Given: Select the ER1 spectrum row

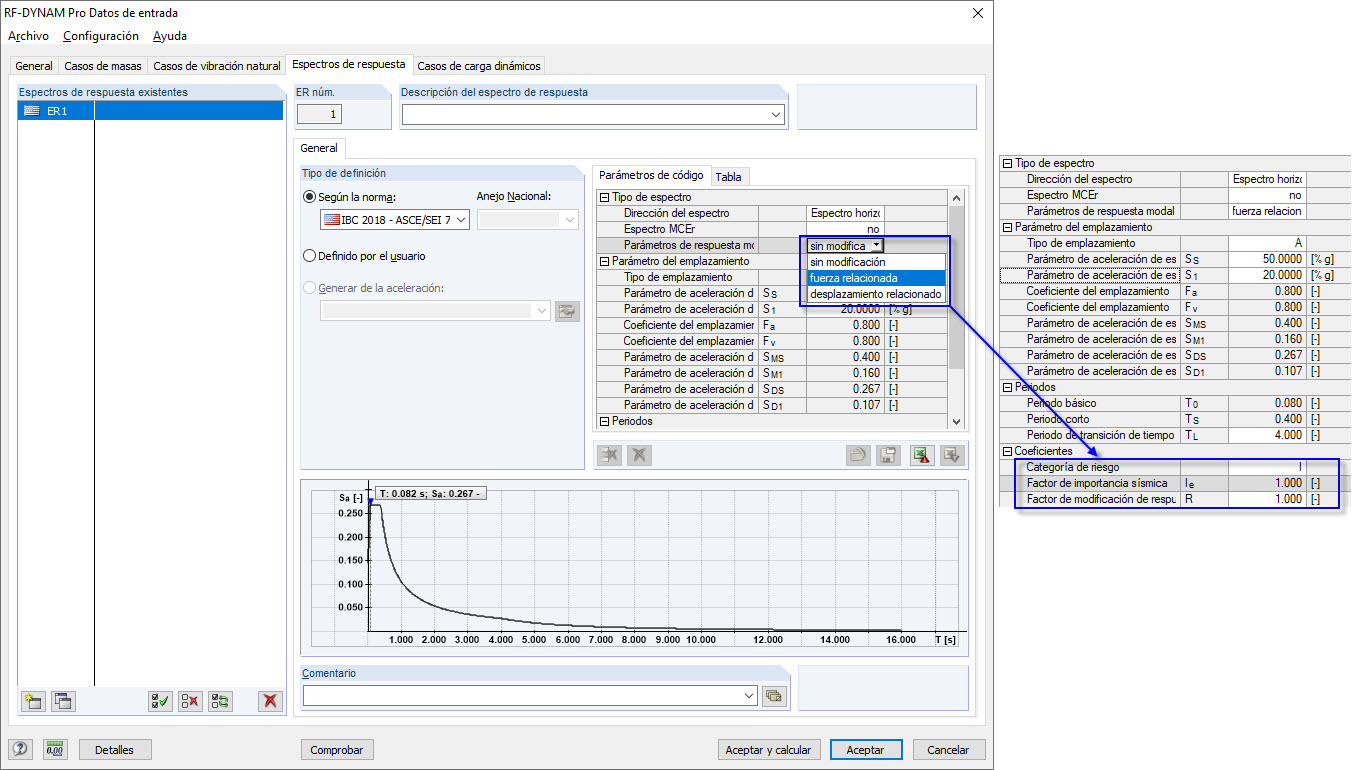Looking at the screenshot, I should [150, 111].
